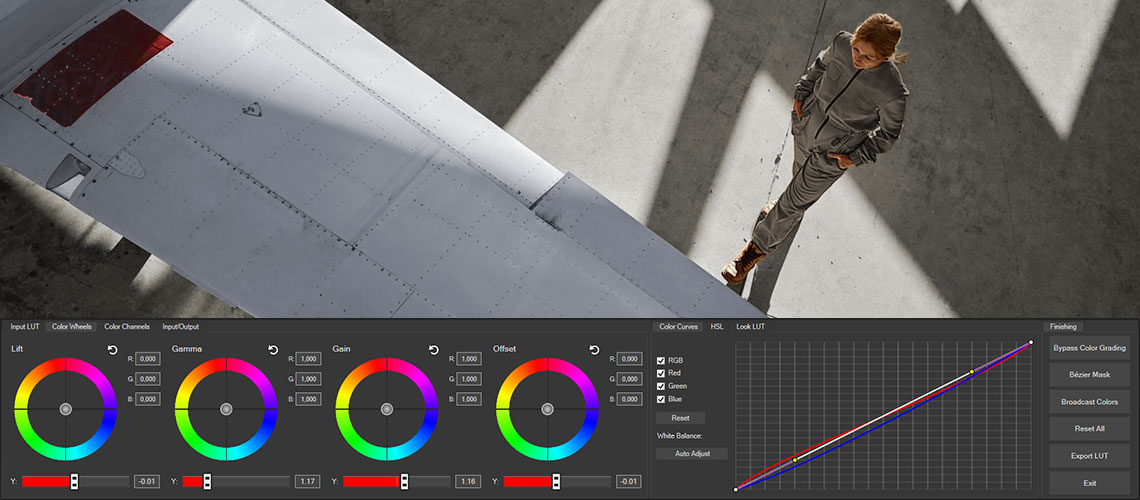Image resolution: width=1140 pixels, height=500 pixels.
Task: Click center point of Offset color wheel
Action: [547, 409]
